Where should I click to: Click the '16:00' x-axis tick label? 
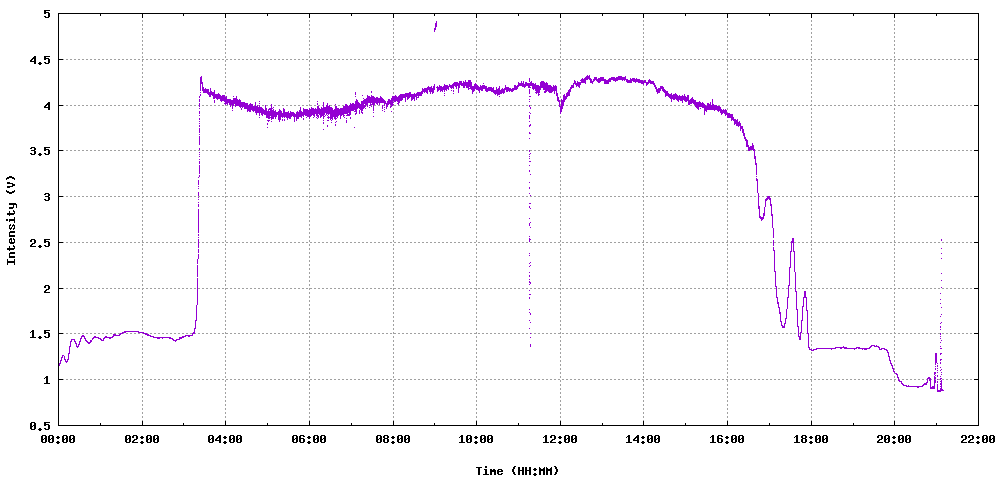point(727,439)
